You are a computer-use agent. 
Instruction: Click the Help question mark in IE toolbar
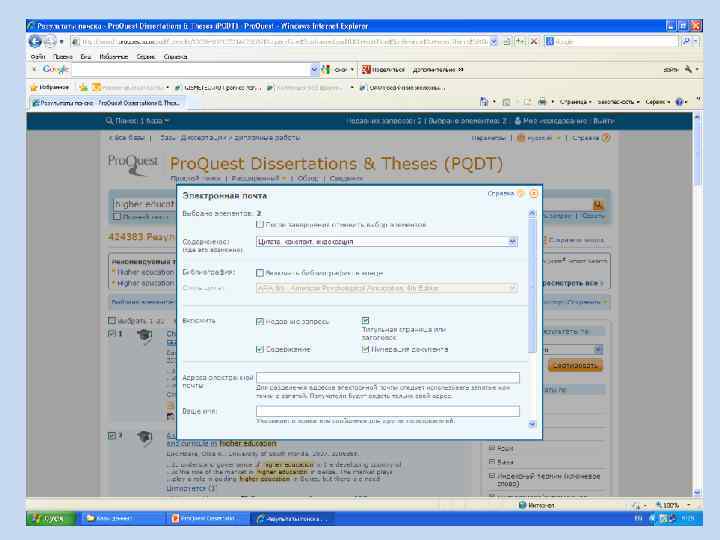680,102
